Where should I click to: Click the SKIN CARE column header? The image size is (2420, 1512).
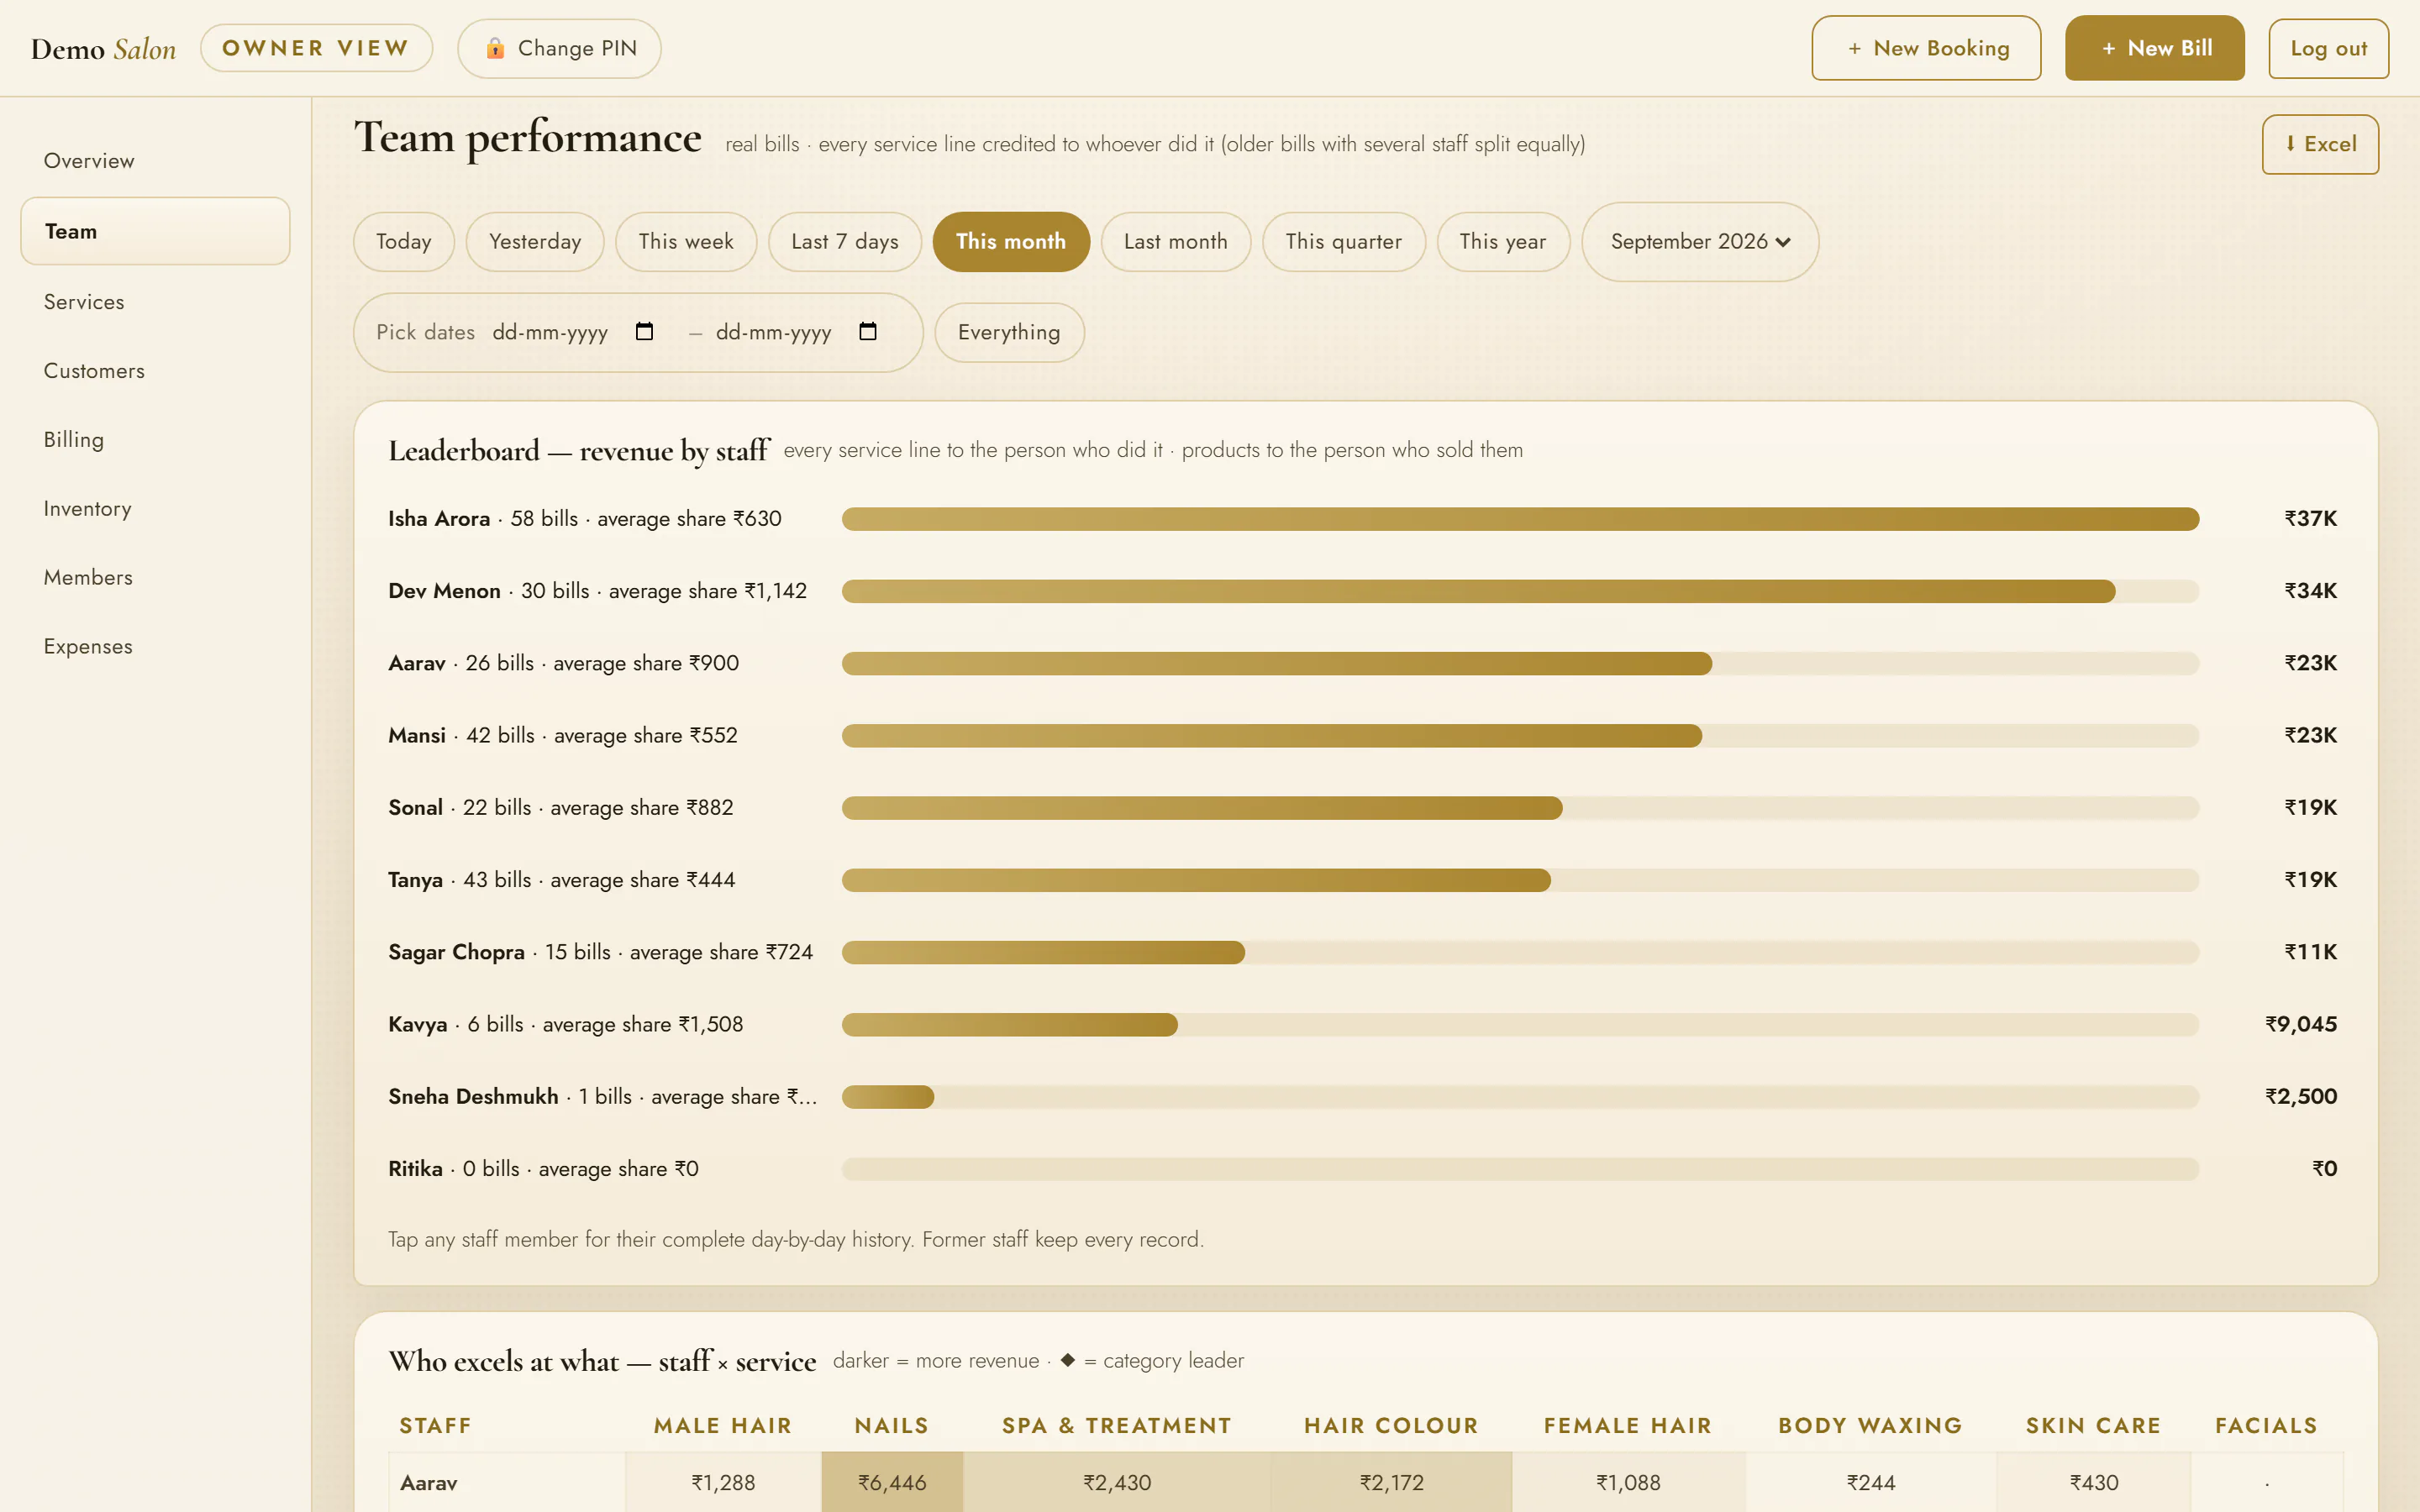[2094, 1426]
